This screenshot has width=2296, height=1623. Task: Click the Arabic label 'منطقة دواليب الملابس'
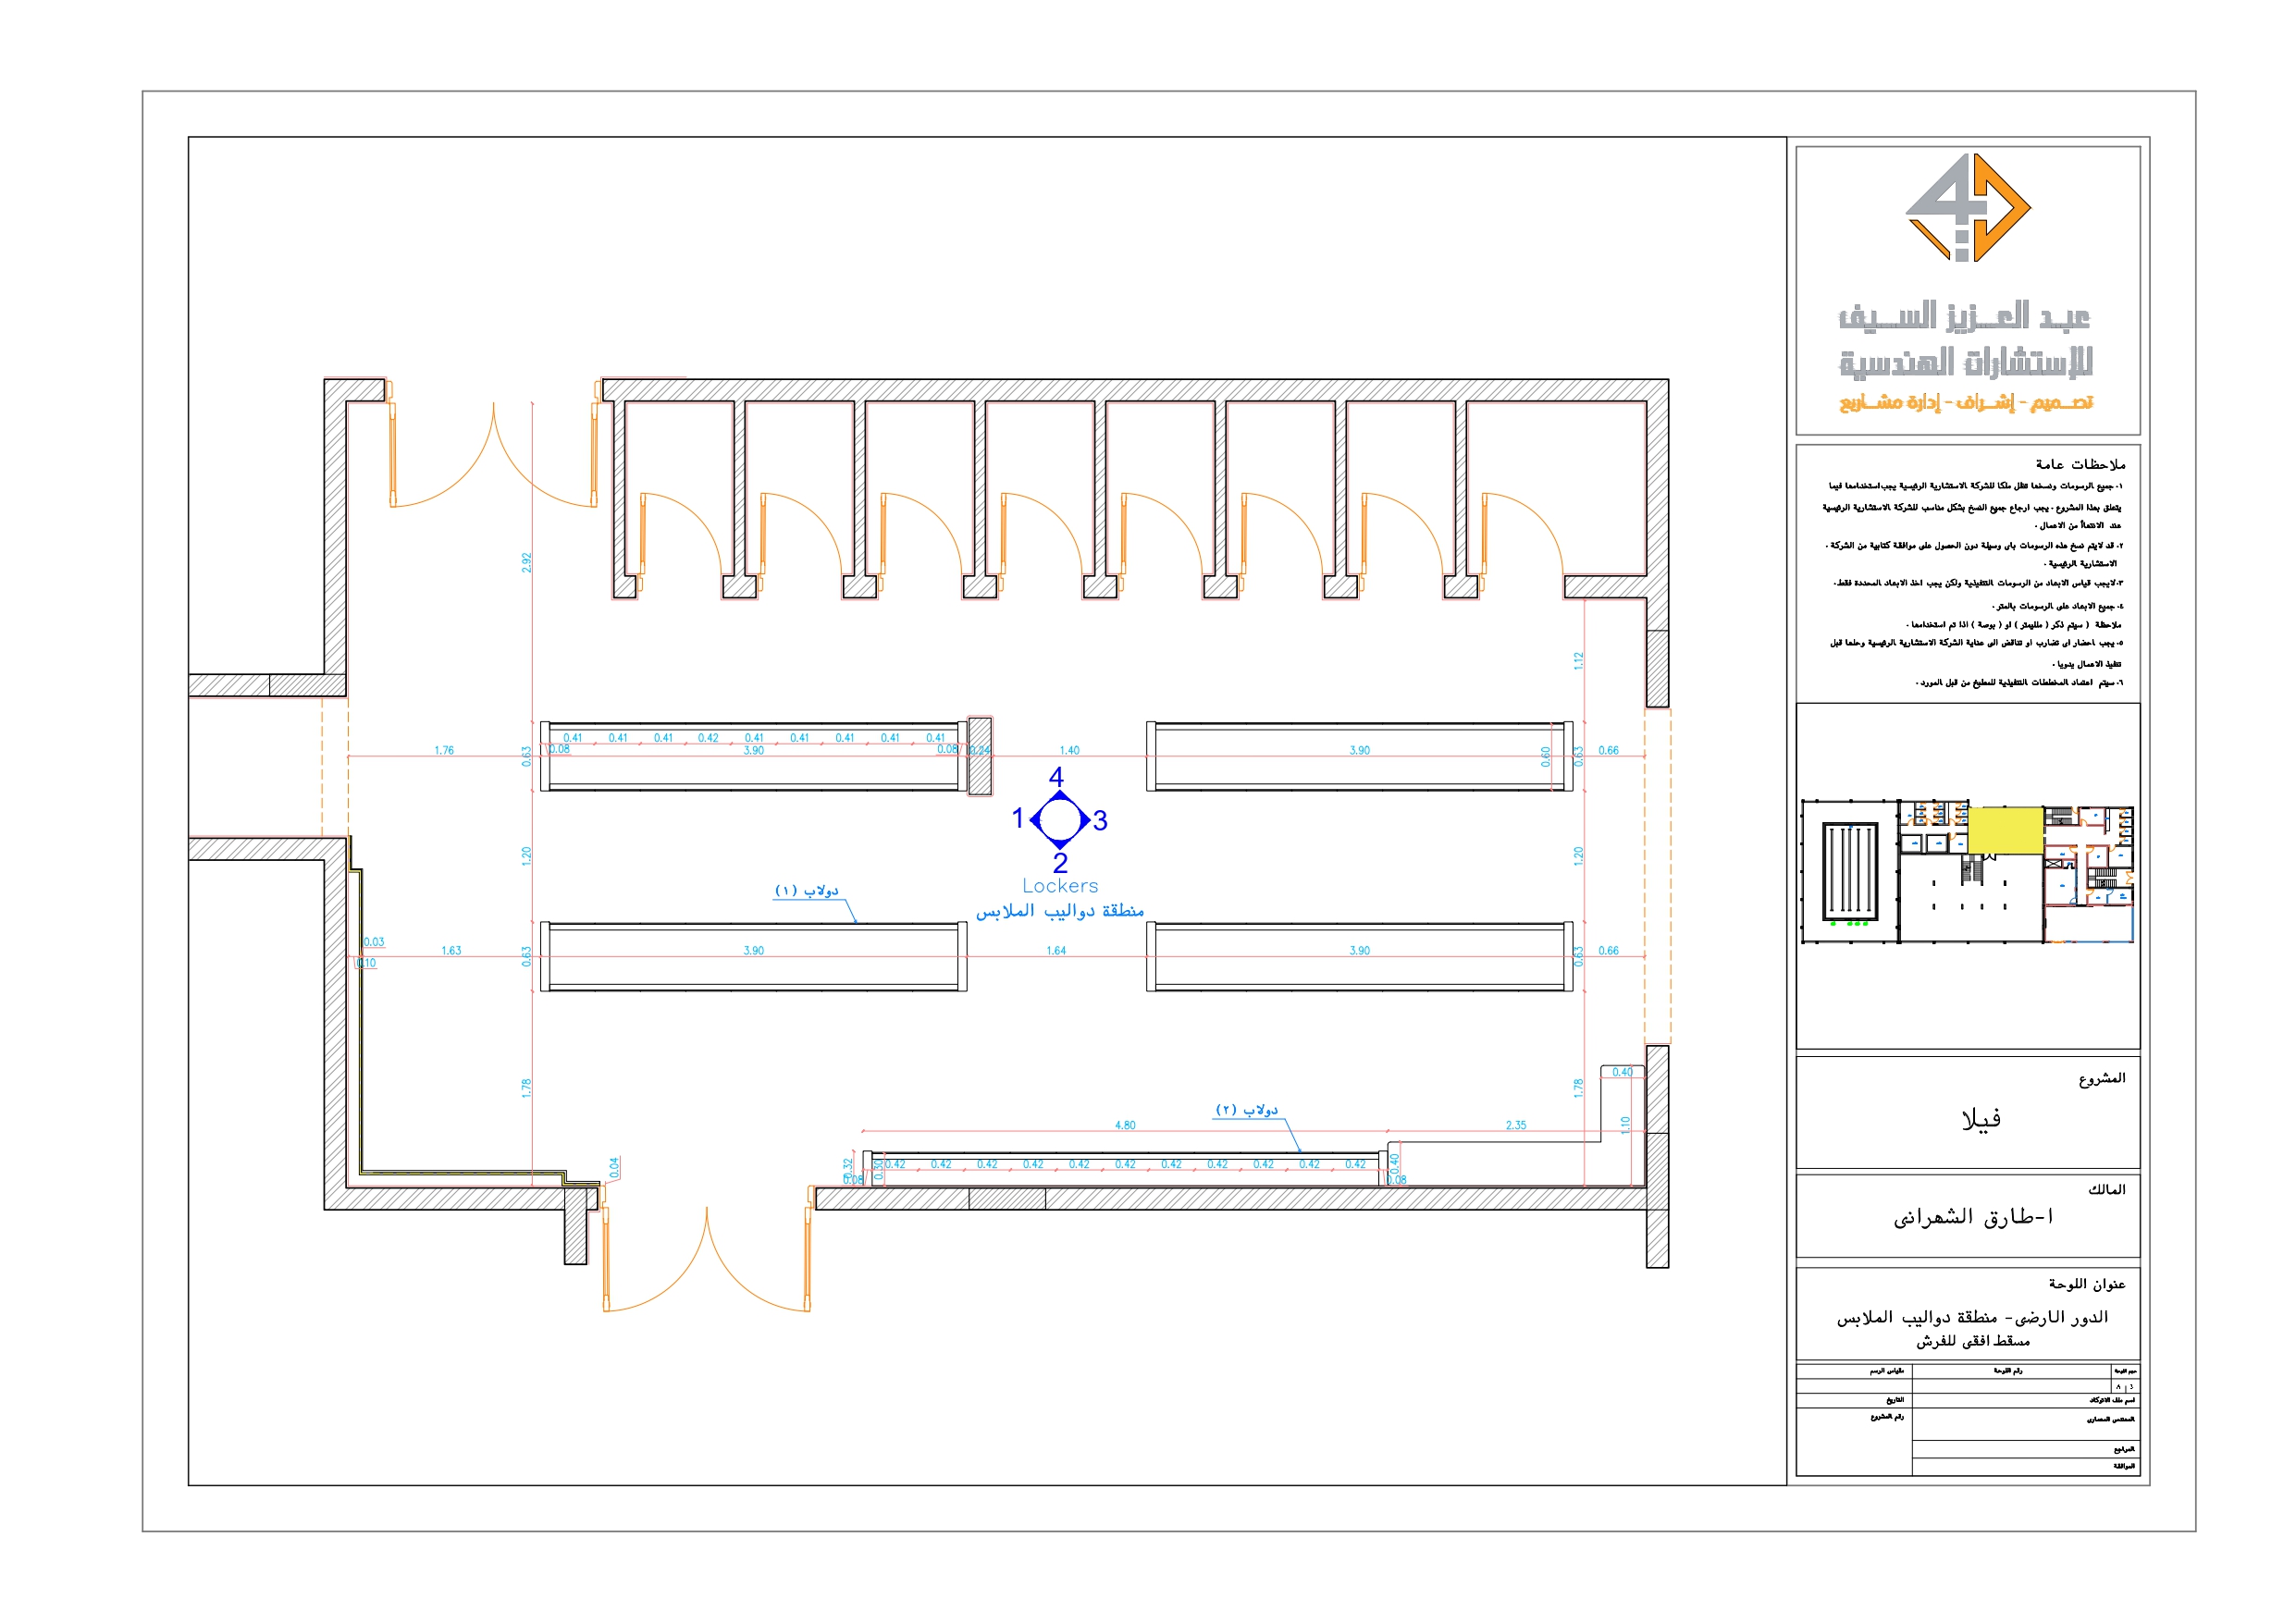1060,911
